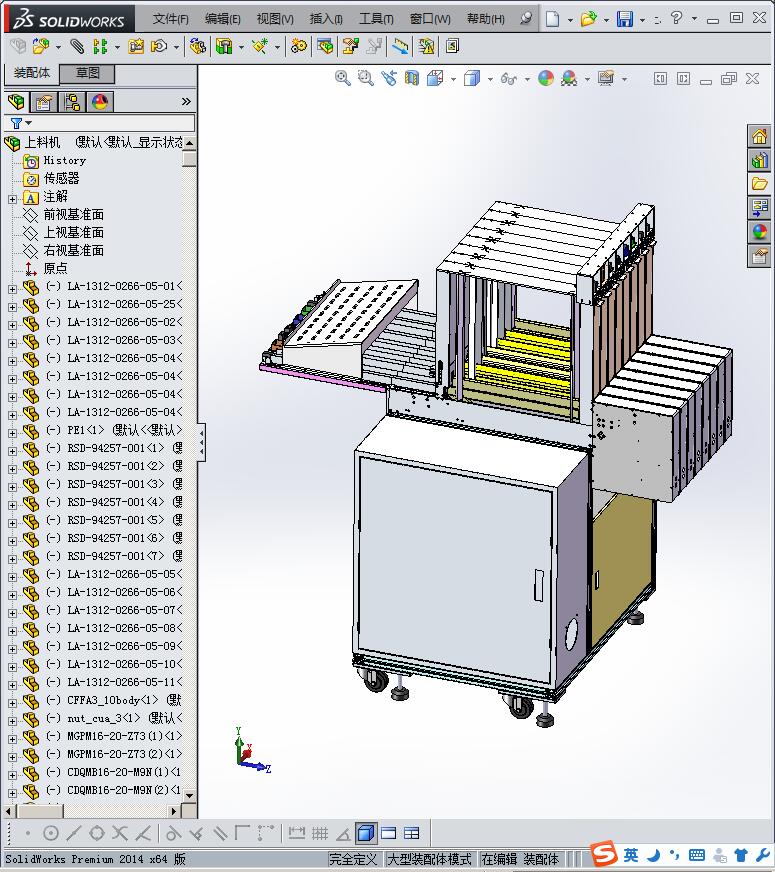775x872 pixels.
Task: Select the 原点 origin item
Action: pos(55,269)
